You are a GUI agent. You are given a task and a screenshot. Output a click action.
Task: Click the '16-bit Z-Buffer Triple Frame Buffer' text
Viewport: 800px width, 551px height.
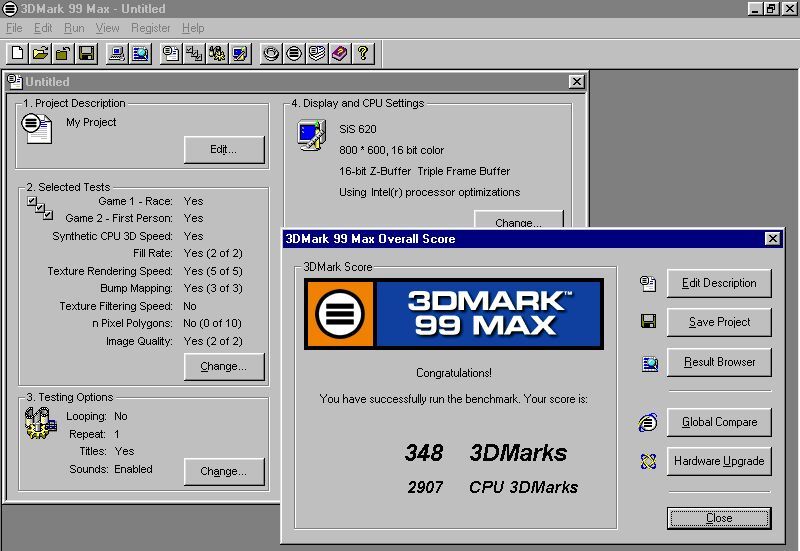pos(424,171)
